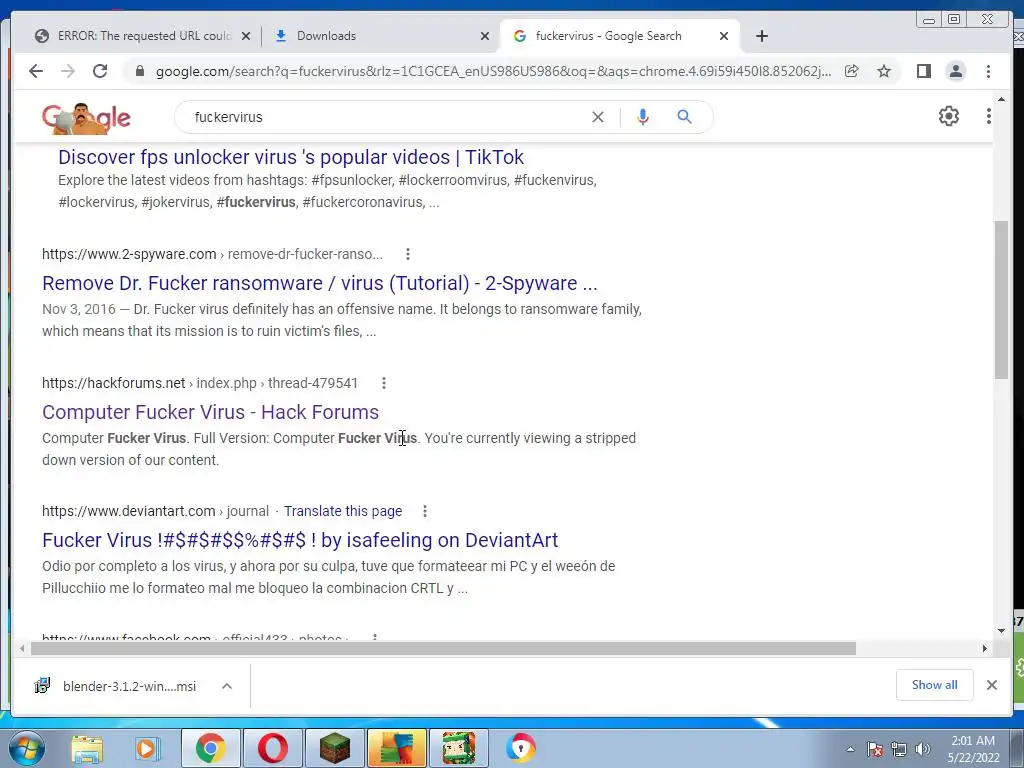
Task: Open the volume control in the tray
Action: (x=923, y=750)
